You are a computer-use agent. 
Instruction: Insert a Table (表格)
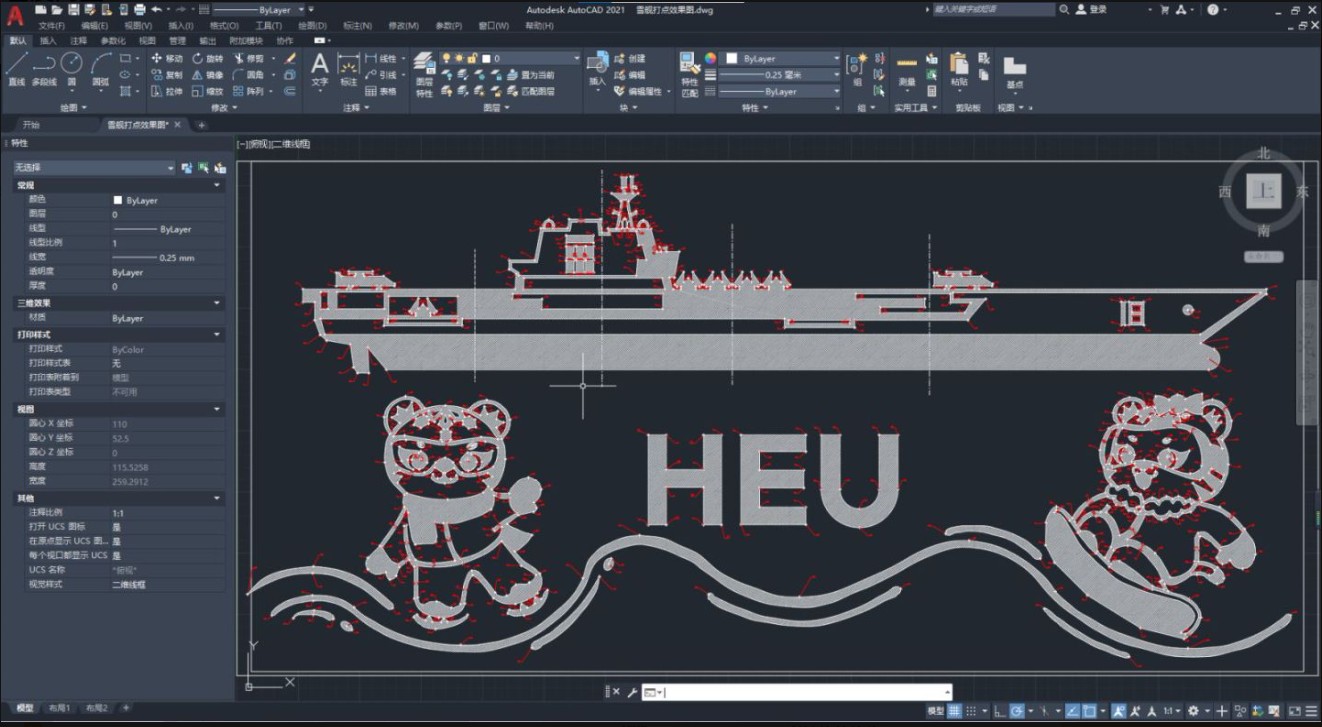click(x=380, y=91)
